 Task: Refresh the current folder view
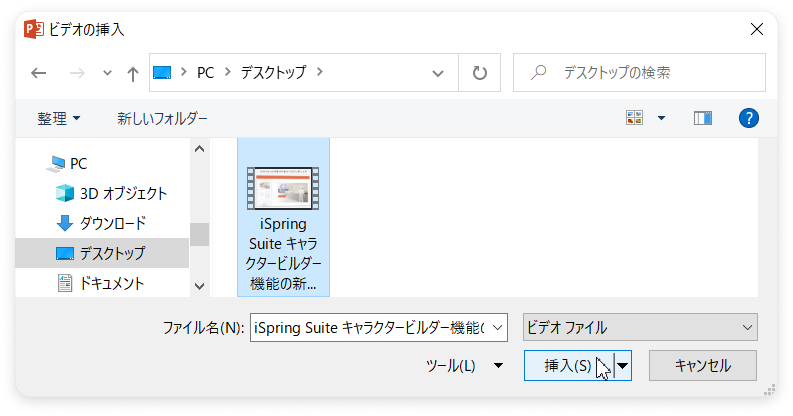[479, 73]
